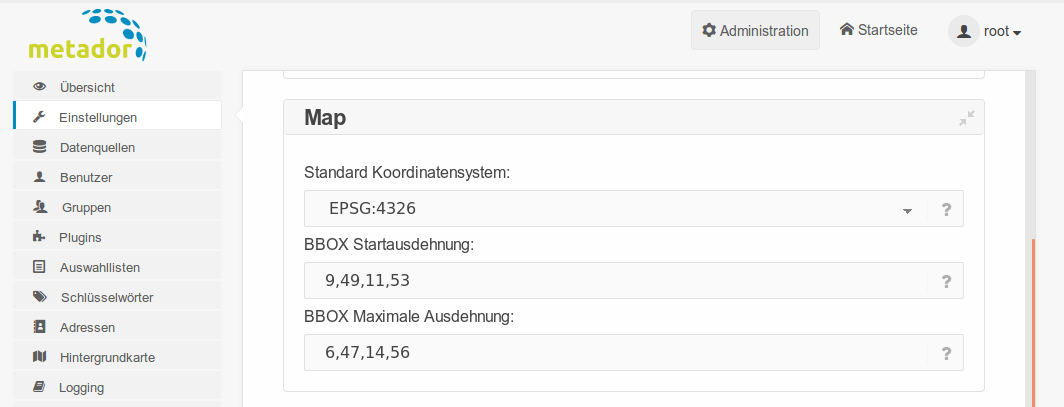Click the book icon for Logging
This screenshot has width=1064, height=407.
click(x=39, y=387)
